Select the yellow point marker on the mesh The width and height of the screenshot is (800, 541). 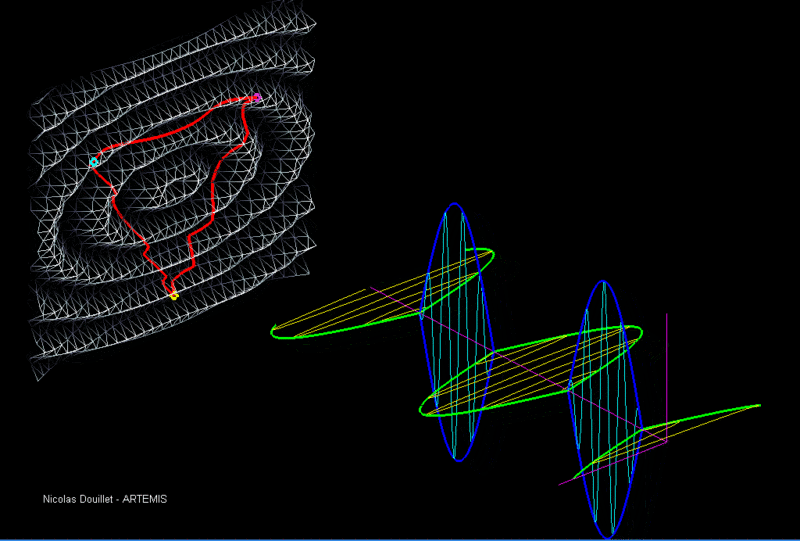click(174, 295)
